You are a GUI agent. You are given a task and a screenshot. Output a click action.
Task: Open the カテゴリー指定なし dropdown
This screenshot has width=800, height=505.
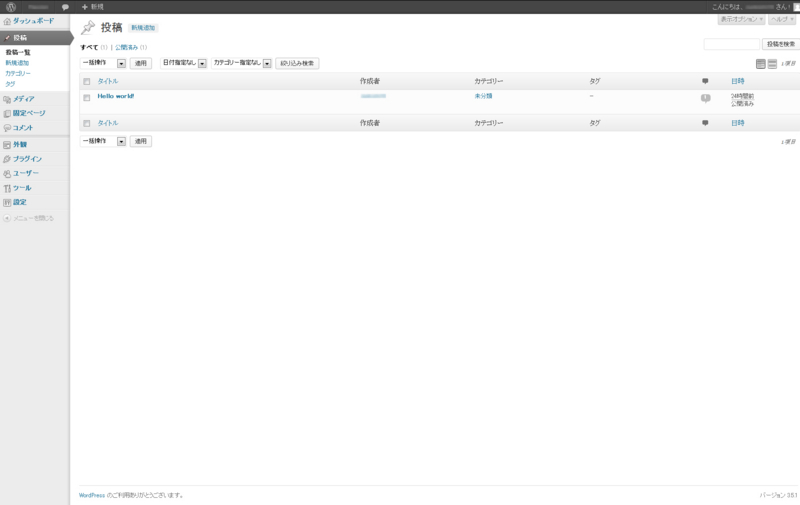(241, 63)
